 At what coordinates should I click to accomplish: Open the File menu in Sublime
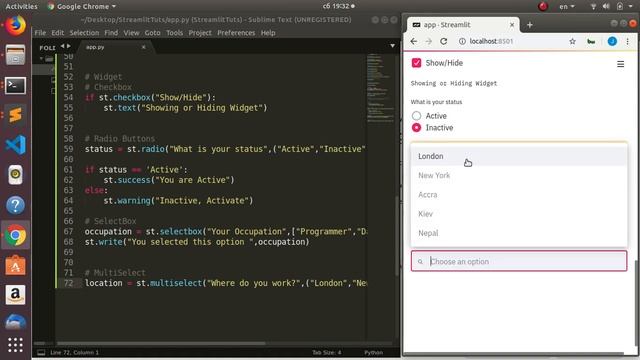tap(40, 33)
